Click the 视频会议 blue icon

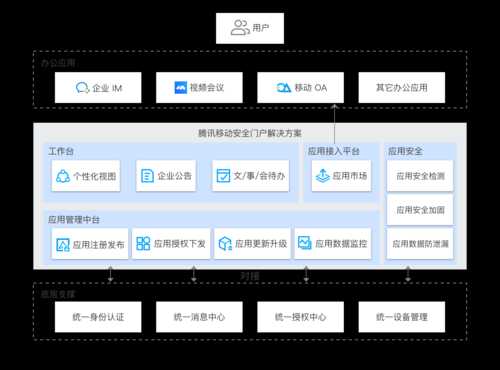pyautogui.click(x=181, y=88)
